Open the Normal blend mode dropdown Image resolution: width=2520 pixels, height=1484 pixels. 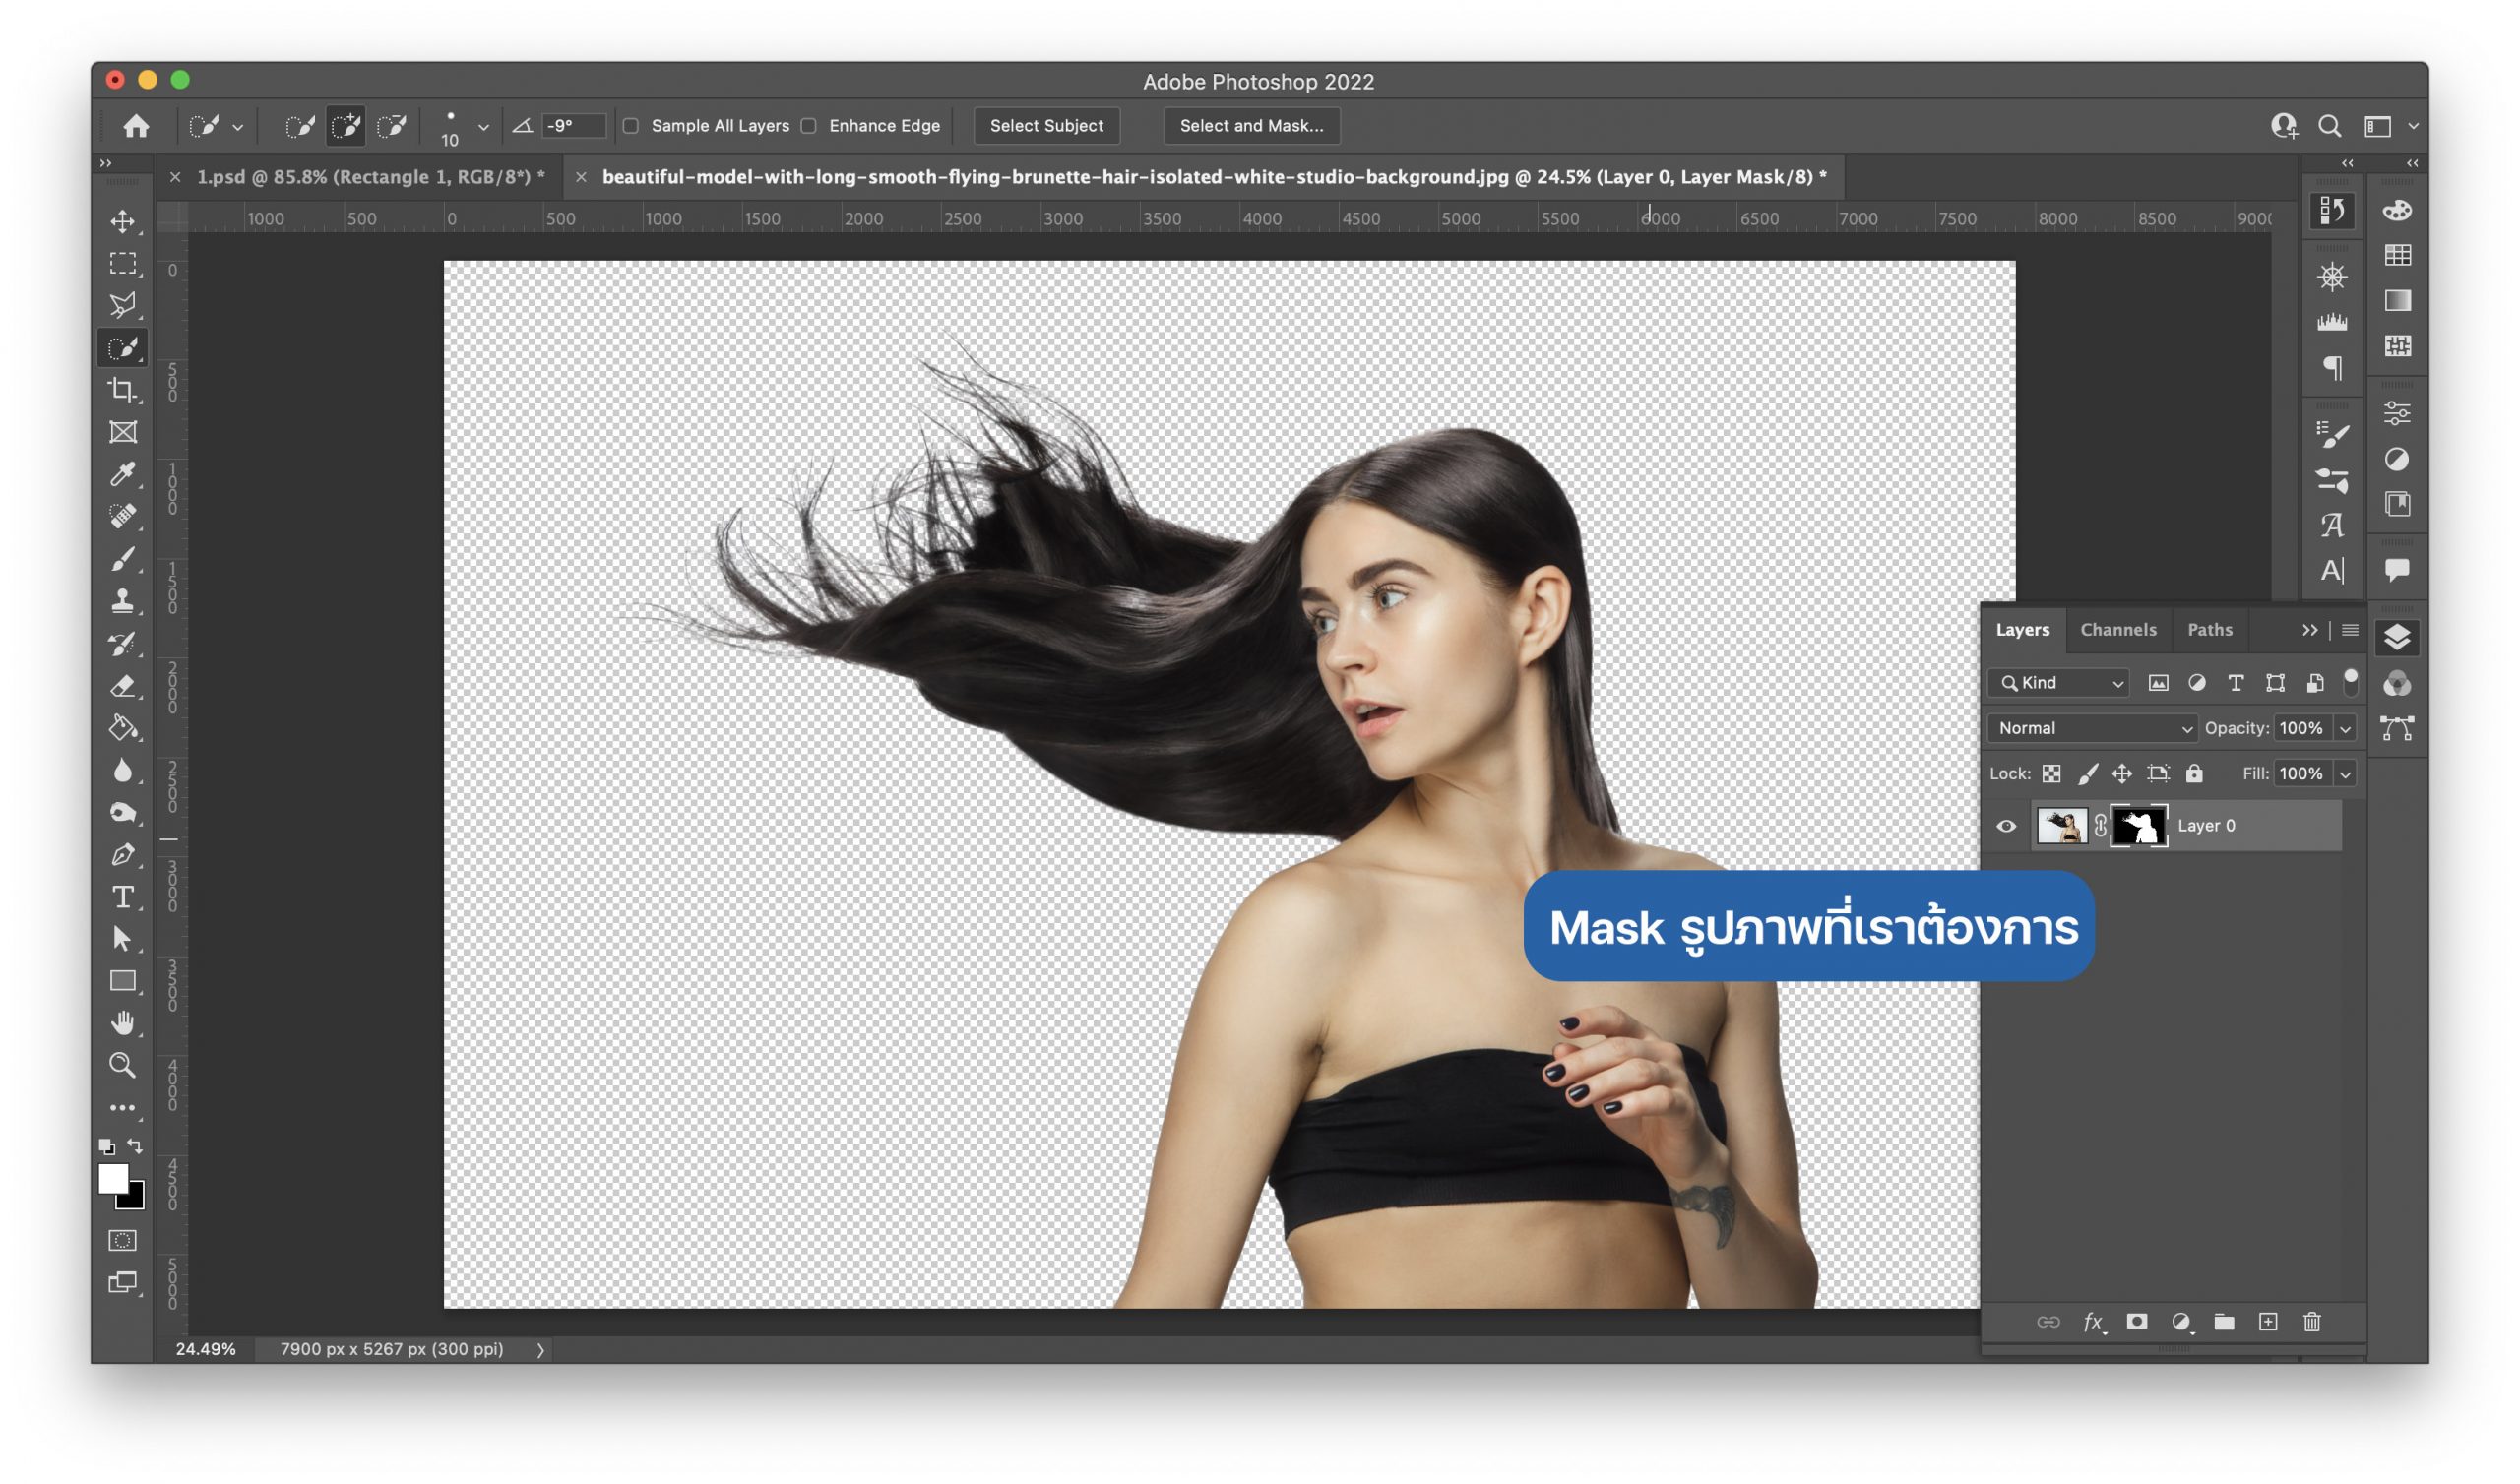[x=2092, y=728]
